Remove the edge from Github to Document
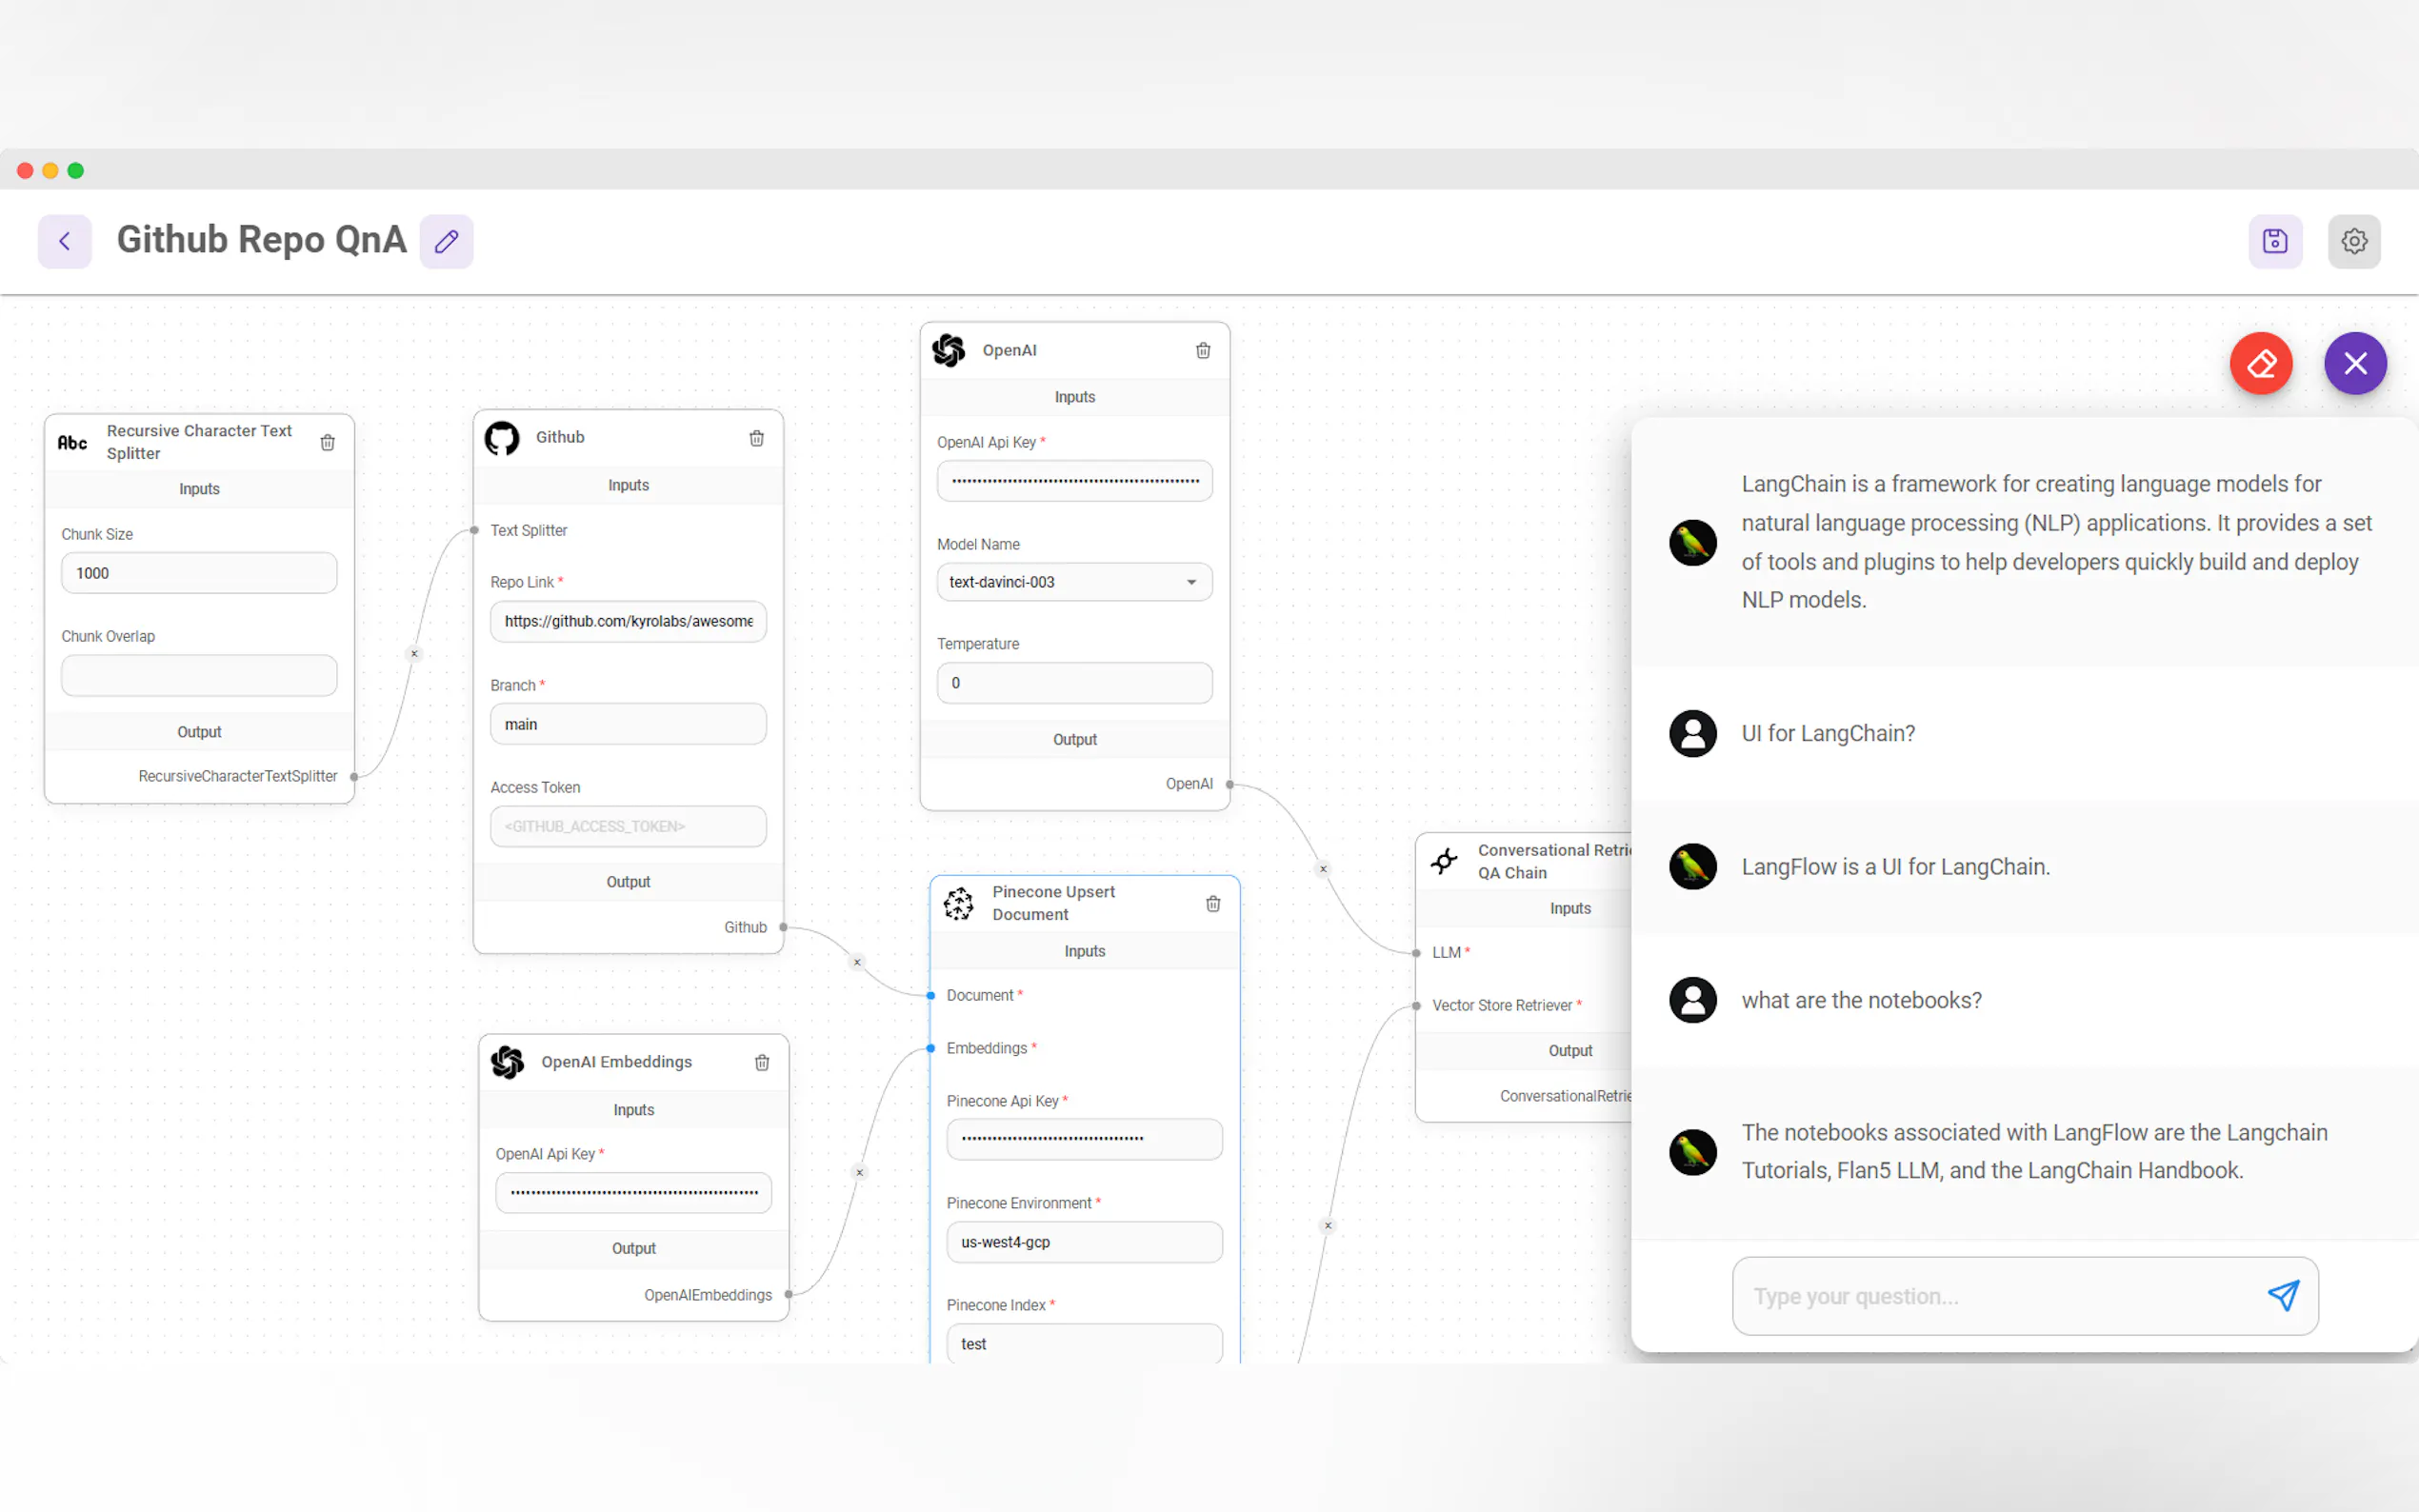 pos(857,963)
